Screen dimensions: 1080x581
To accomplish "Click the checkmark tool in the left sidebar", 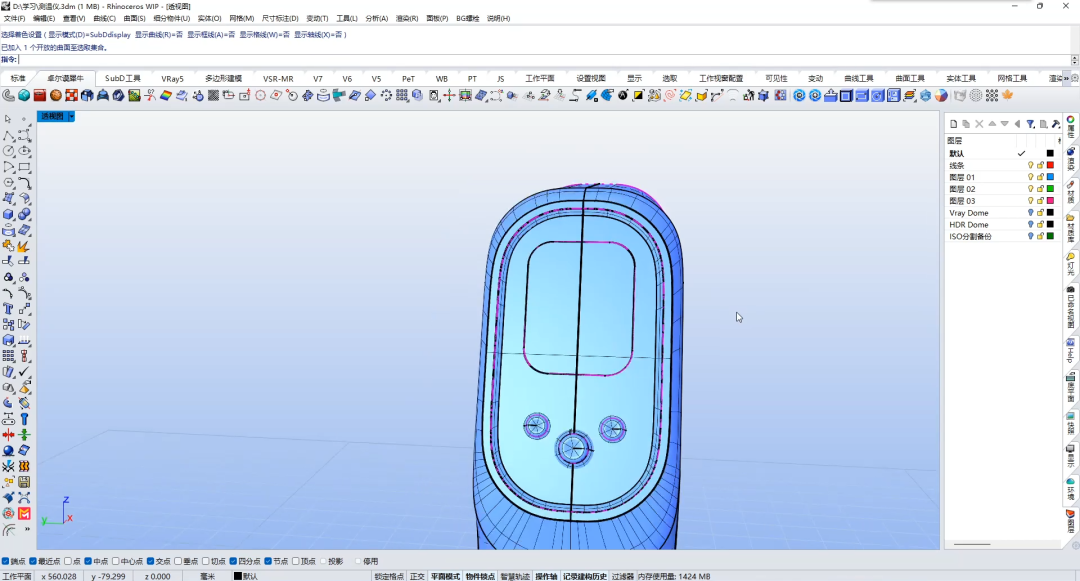I will pos(24,372).
